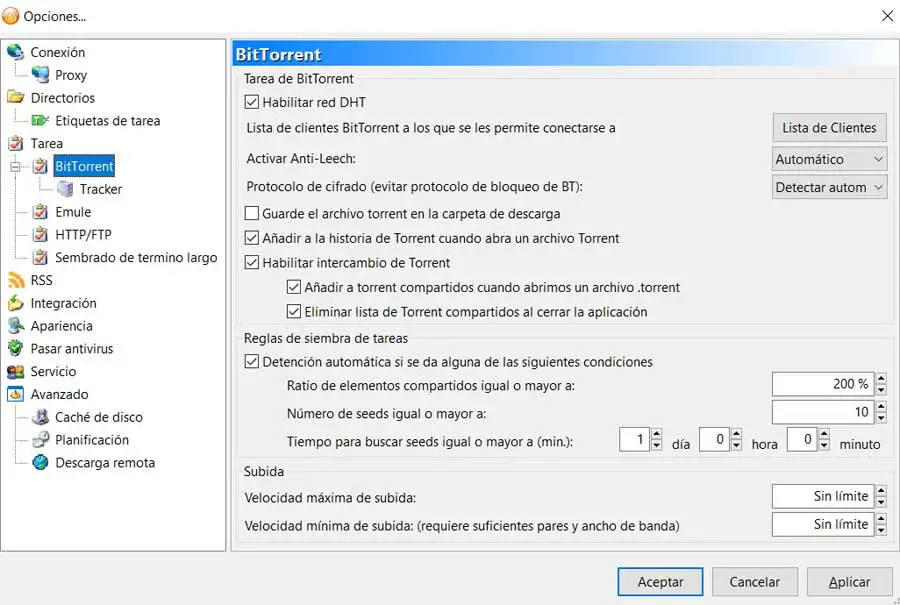The image size is (900, 605).
Task: Click the Pasar antivirus shield icon
Action: coord(15,348)
